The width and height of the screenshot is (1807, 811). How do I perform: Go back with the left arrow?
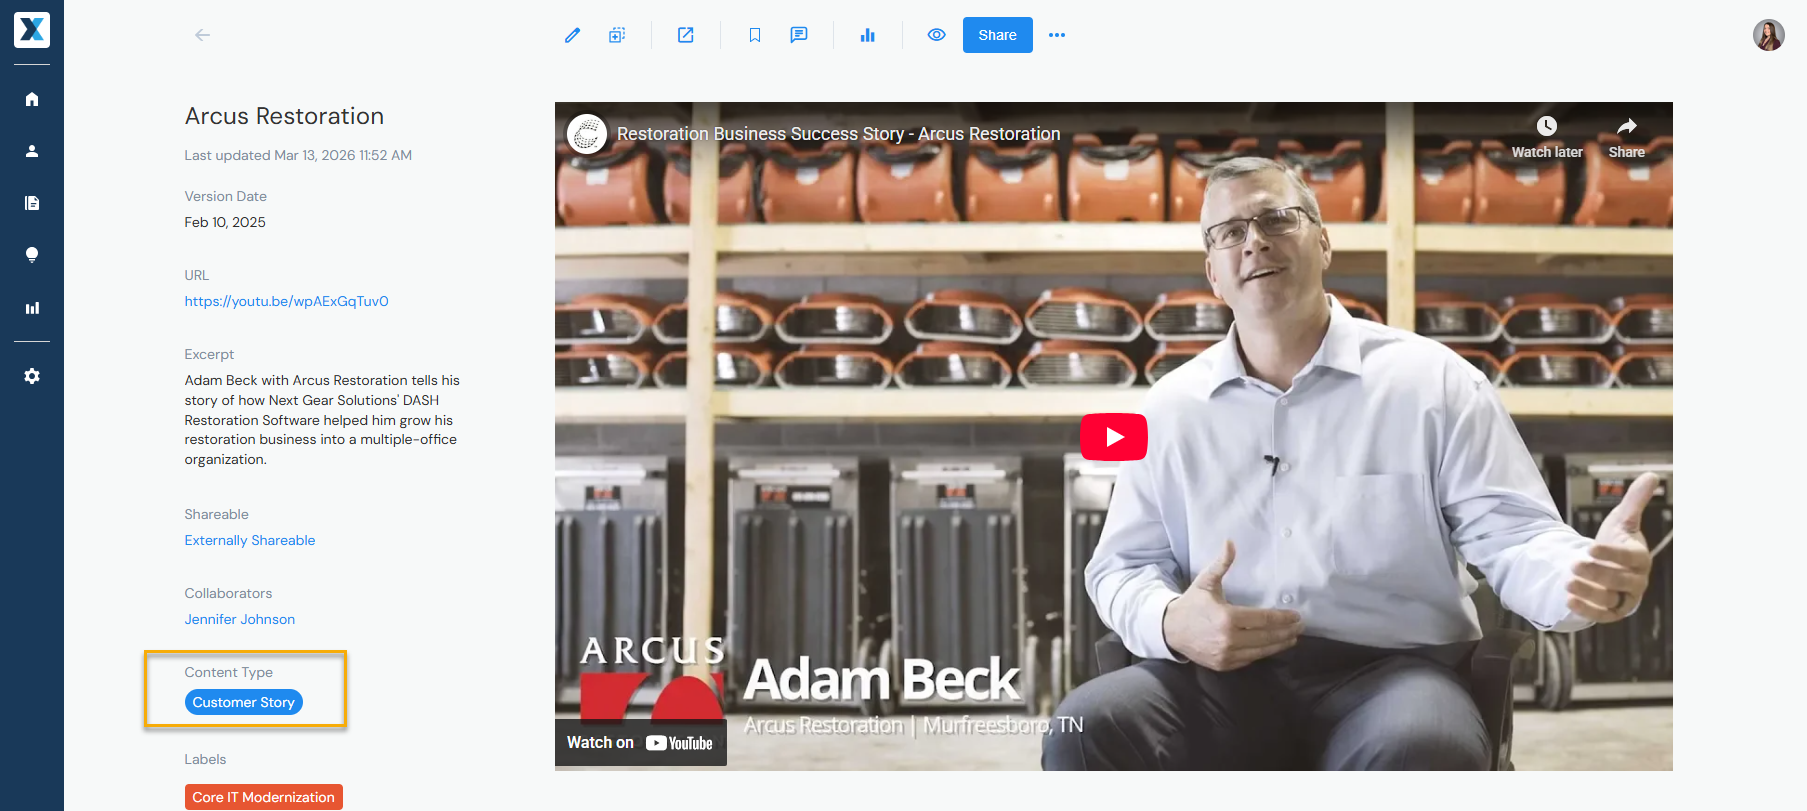point(202,35)
